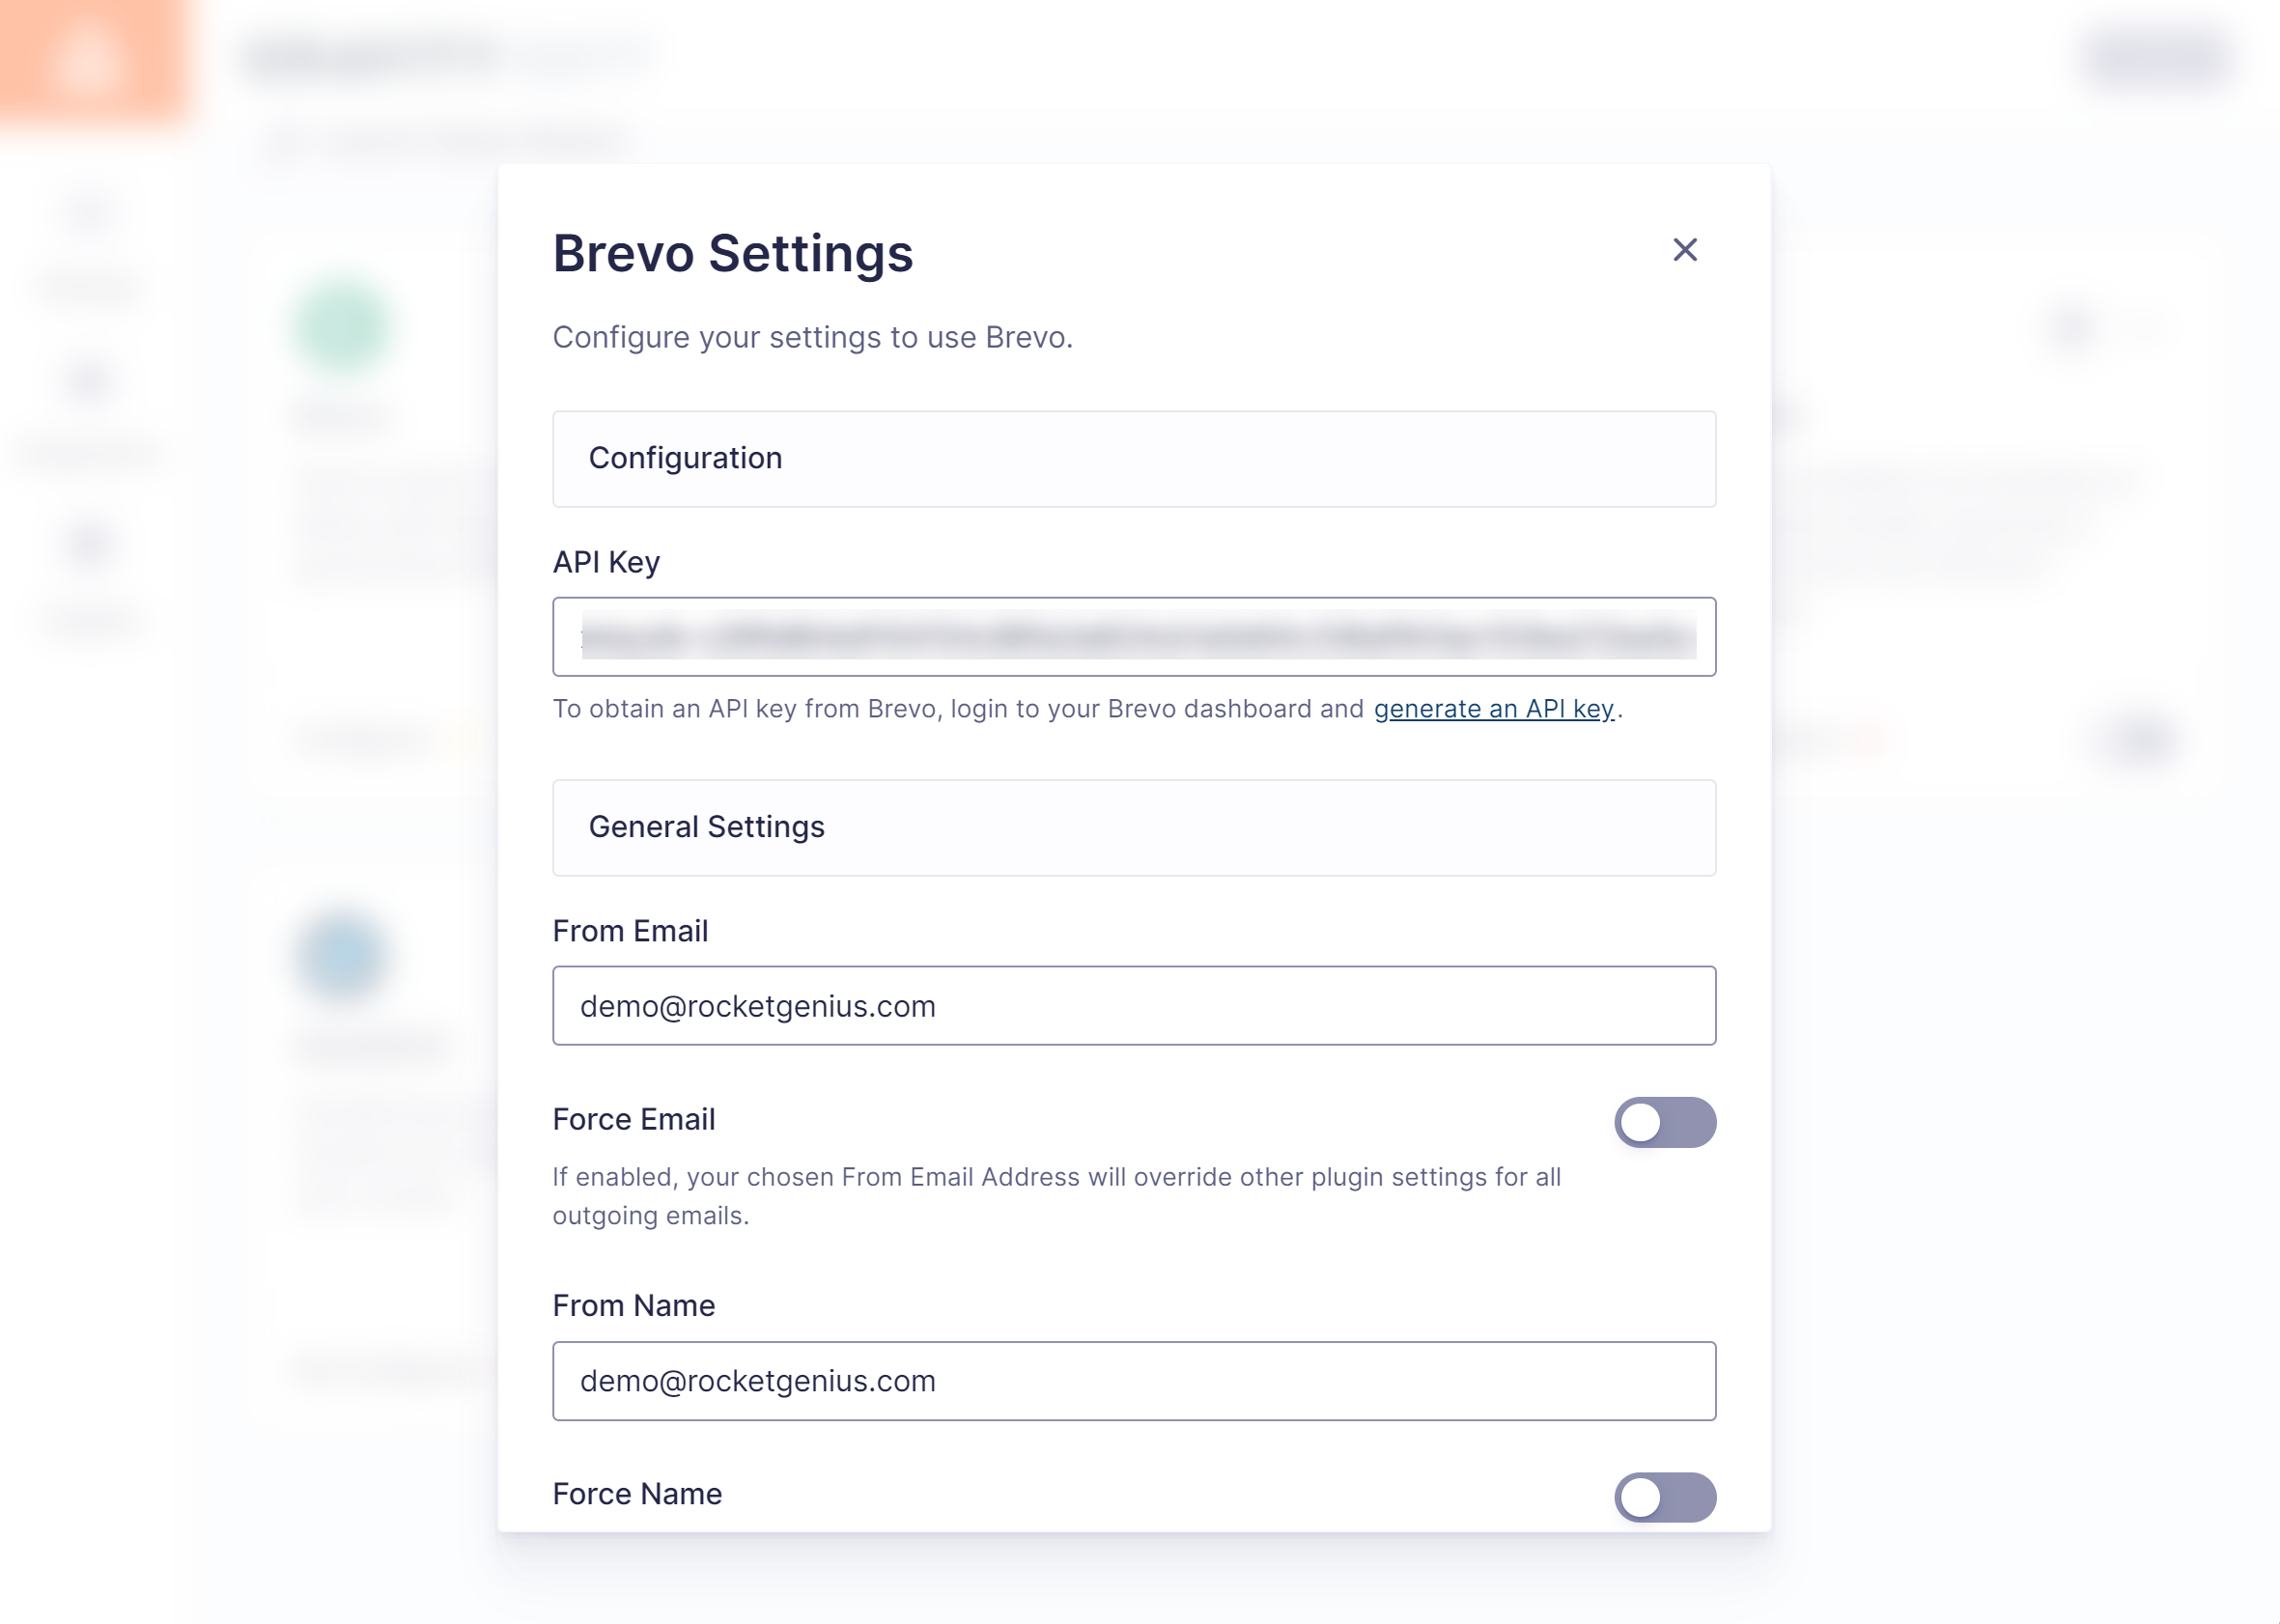
Task: Click the From Name field label
Action: (634, 1305)
